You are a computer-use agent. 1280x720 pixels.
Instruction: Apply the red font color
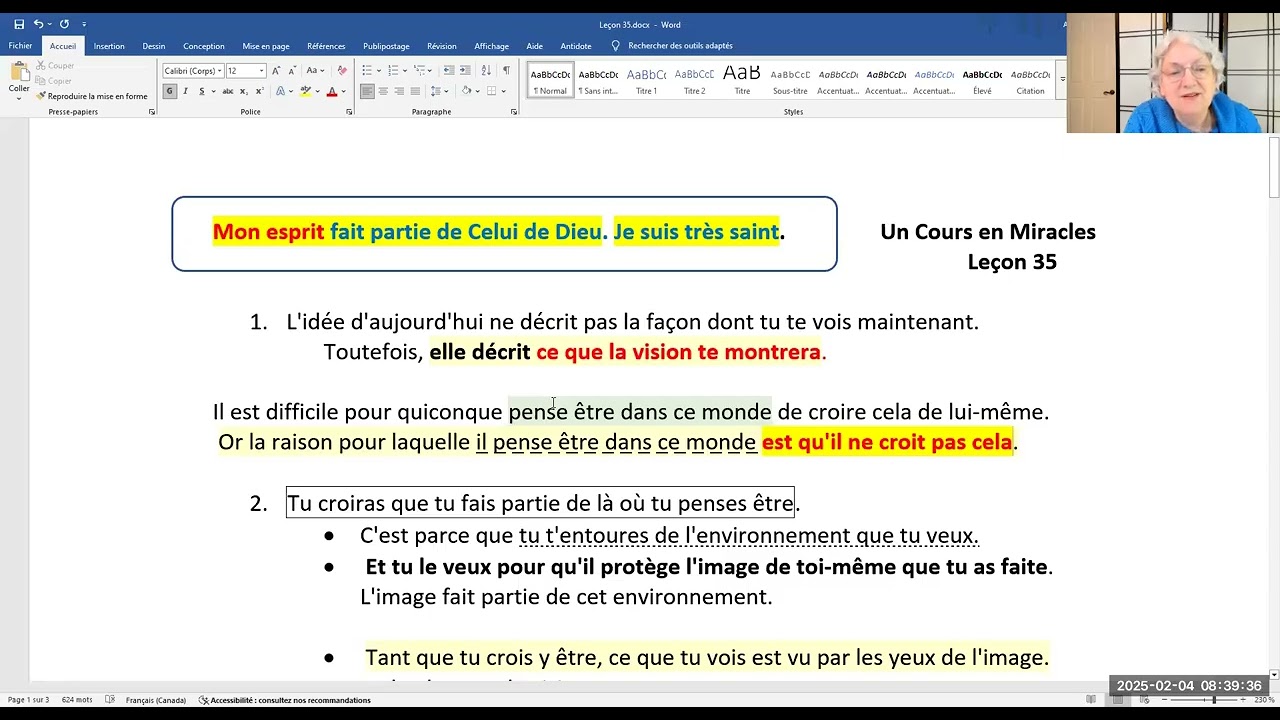coord(332,91)
